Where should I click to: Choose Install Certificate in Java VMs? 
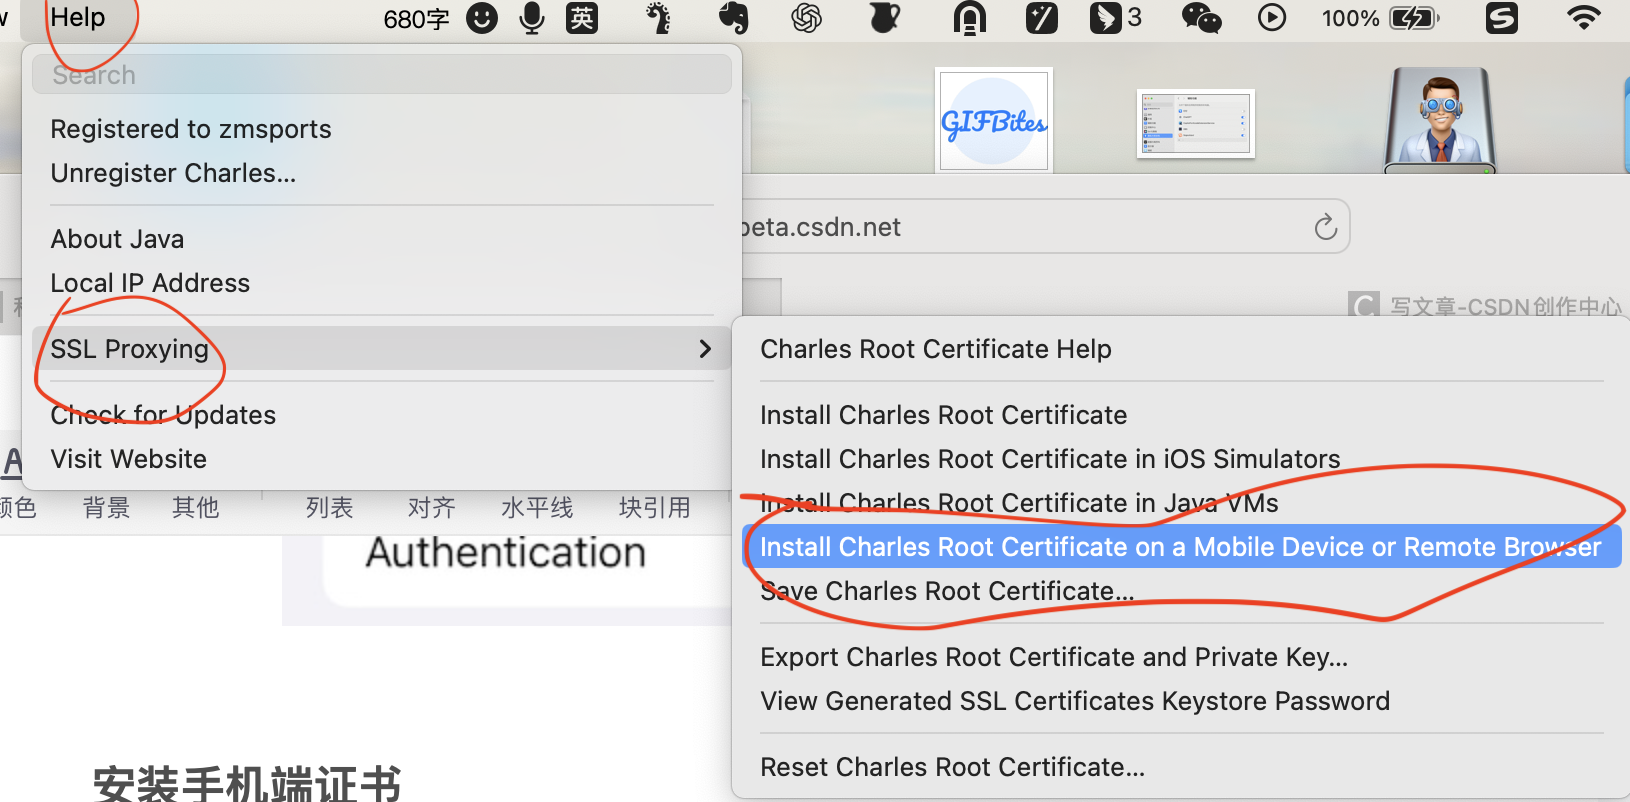[x=1019, y=503]
